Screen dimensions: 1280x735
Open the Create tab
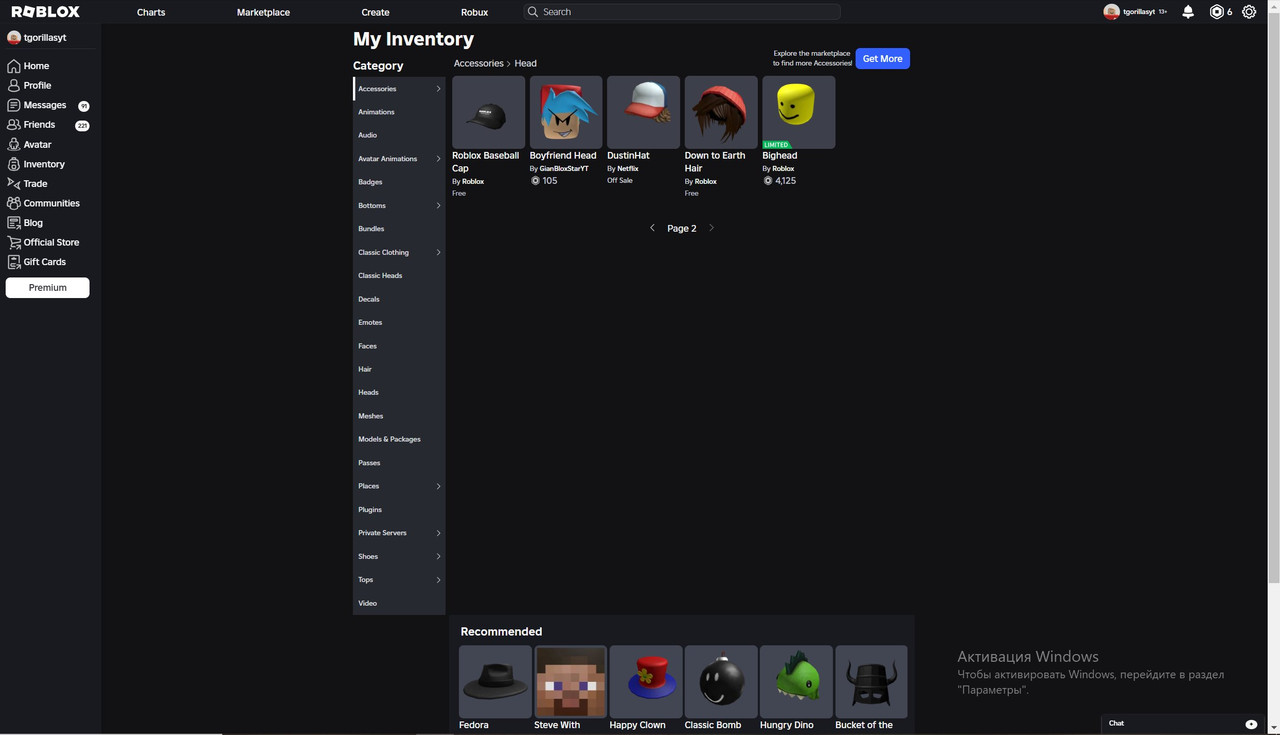tap(375, 12)
